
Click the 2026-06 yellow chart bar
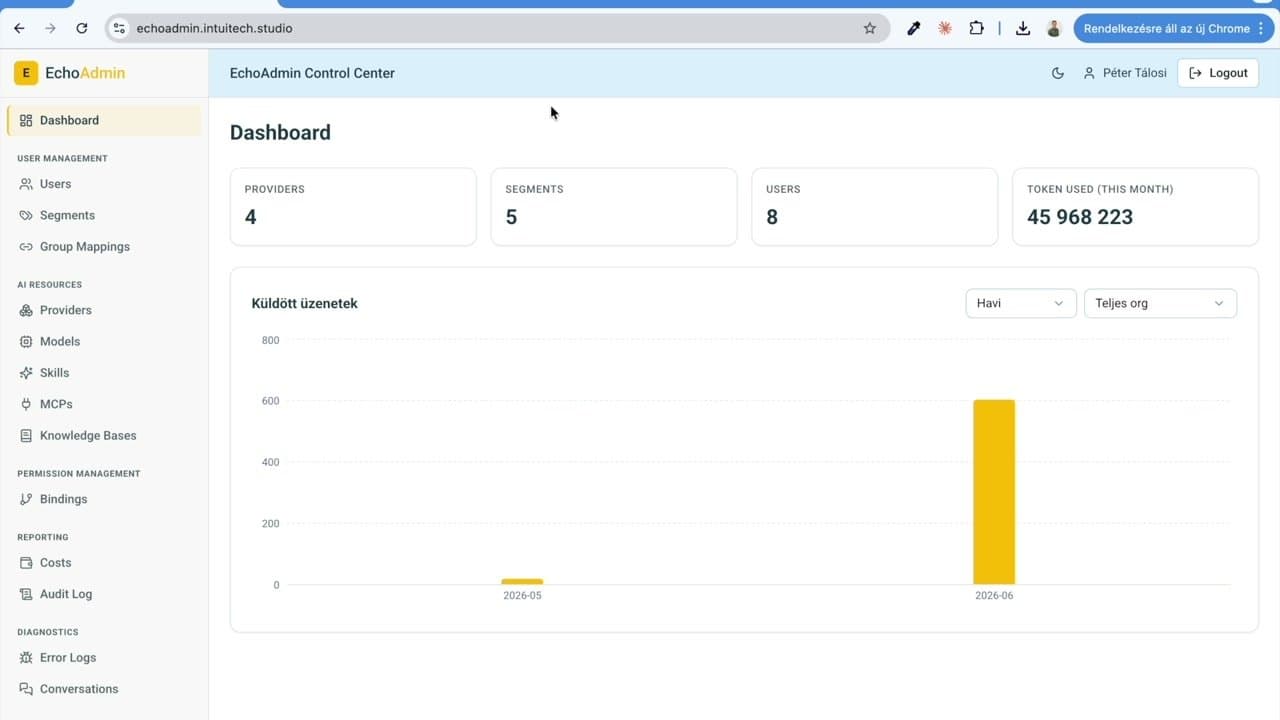(x=994, y=492)
